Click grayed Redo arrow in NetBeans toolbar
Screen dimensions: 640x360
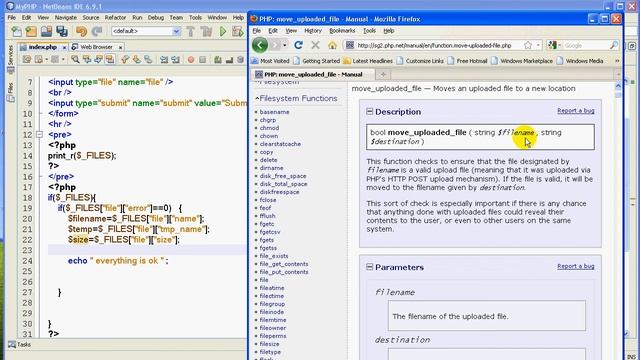[x=97, y=31]
